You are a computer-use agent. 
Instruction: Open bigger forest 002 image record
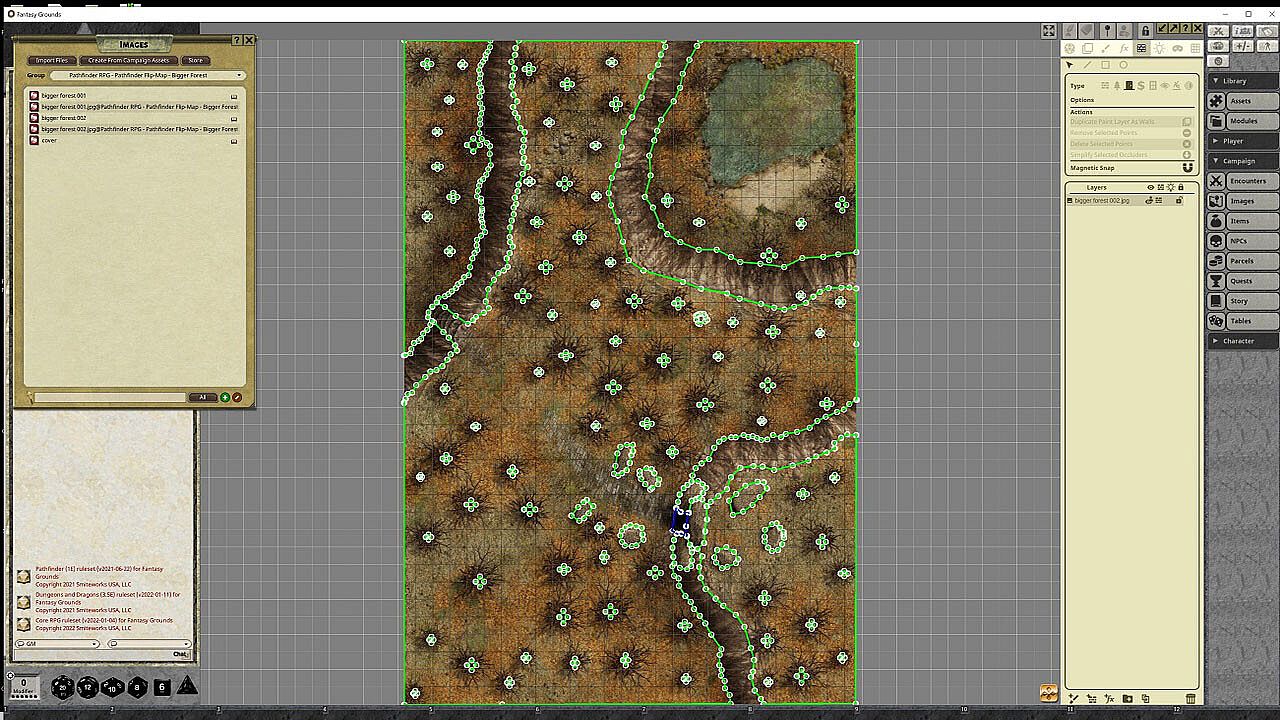(x=135, y=118)
